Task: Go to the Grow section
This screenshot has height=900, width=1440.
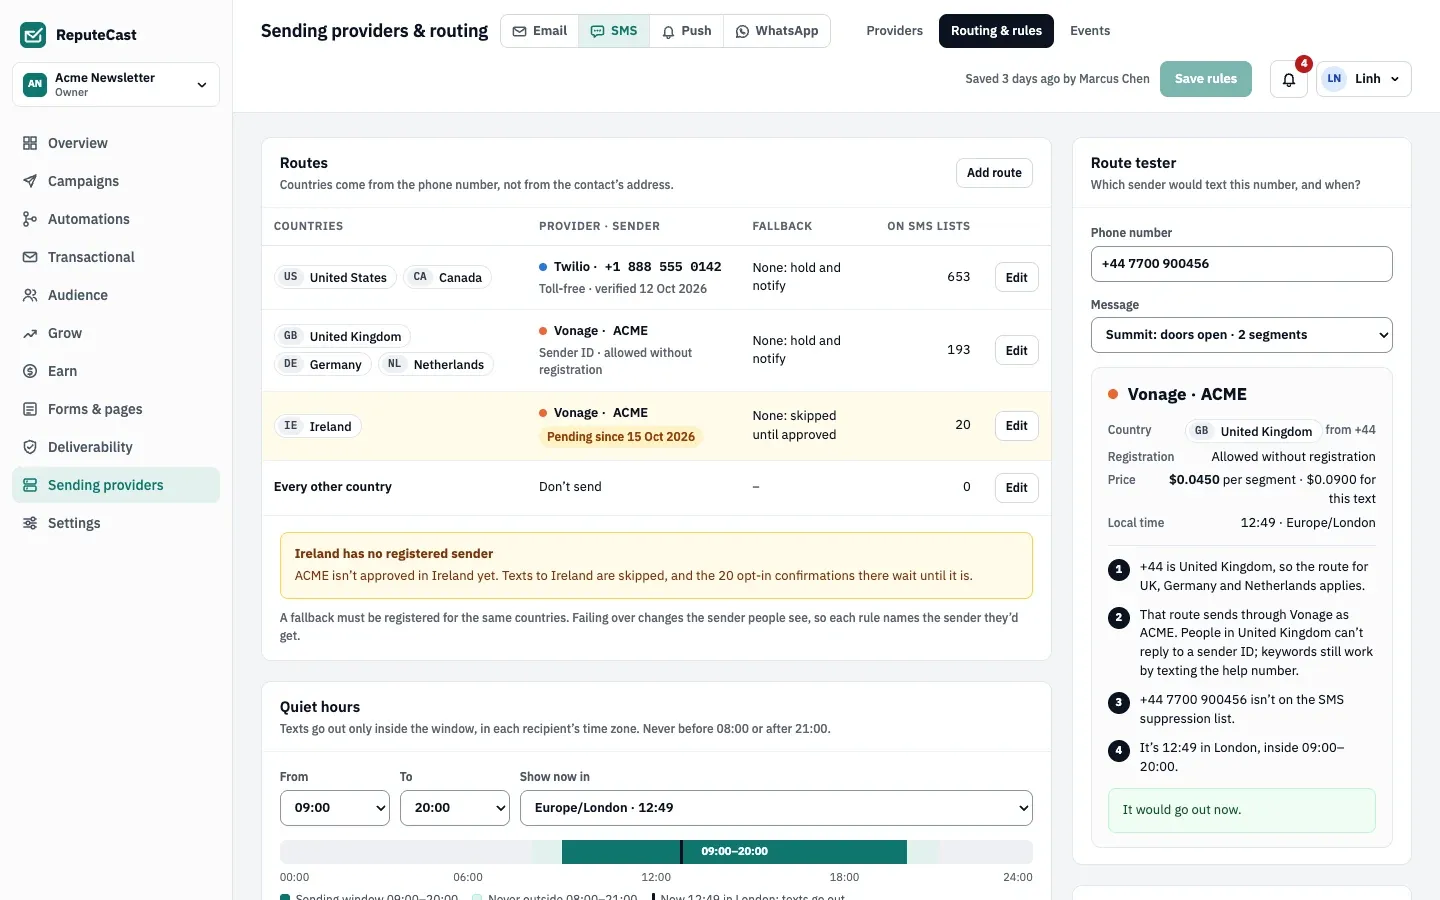Action: coord(116,333)
